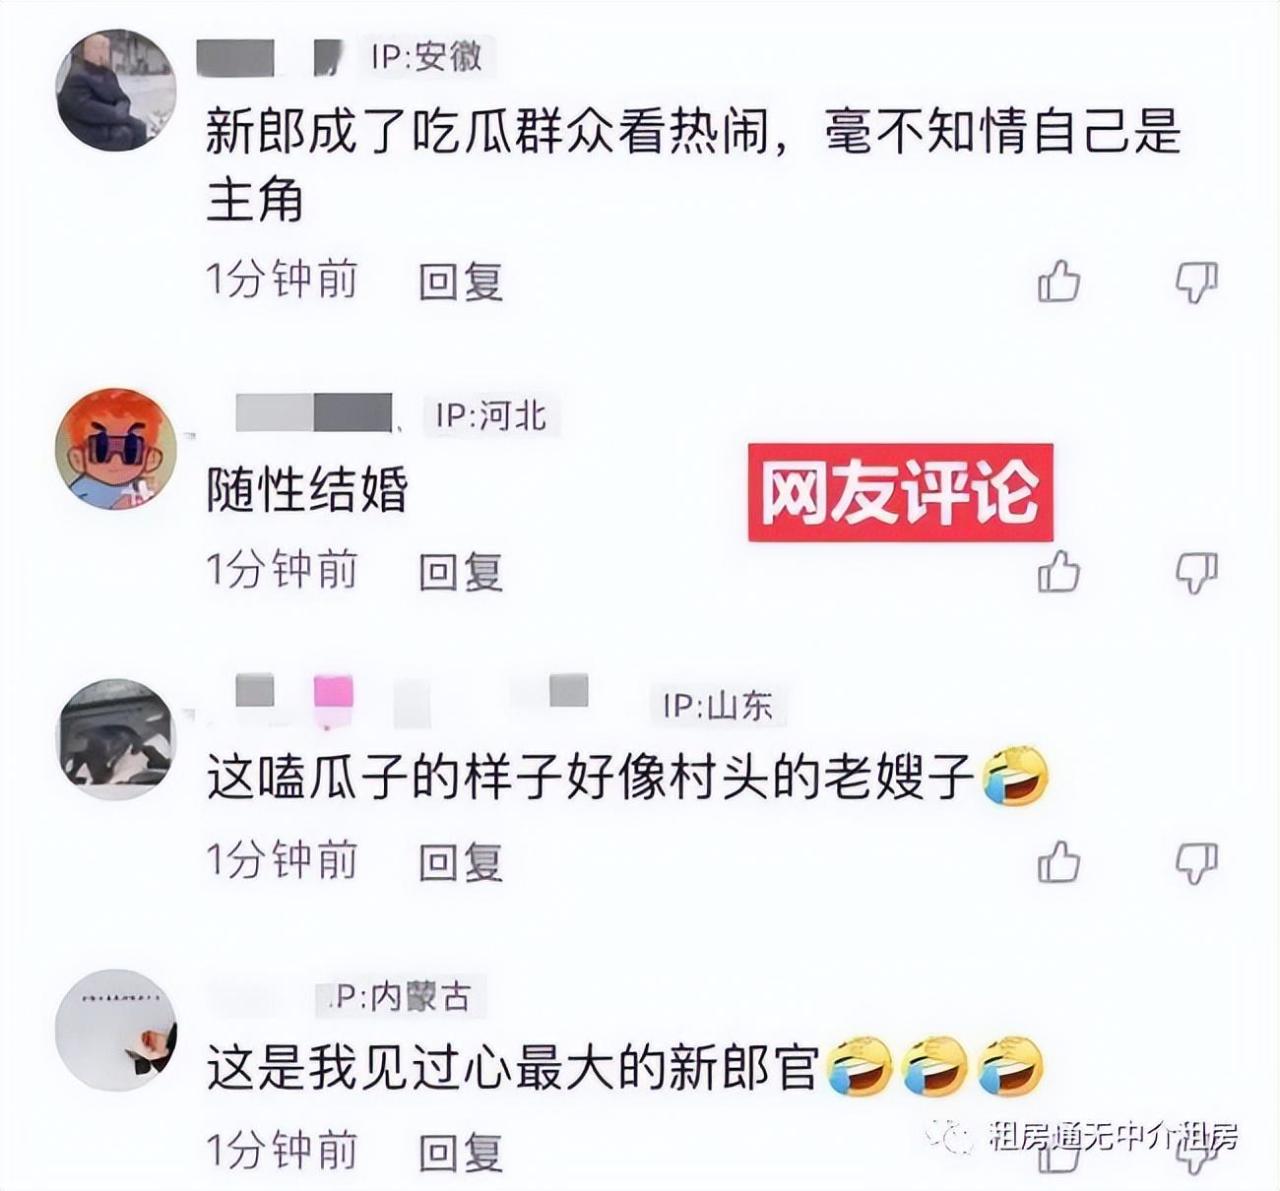Click the red '网友评论' label

pyautogui.click(x=900, y=493)
